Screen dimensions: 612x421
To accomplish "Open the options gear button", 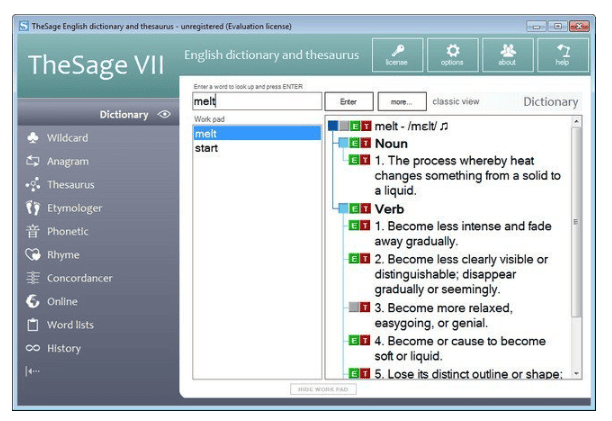I will [x=453, y=55].
